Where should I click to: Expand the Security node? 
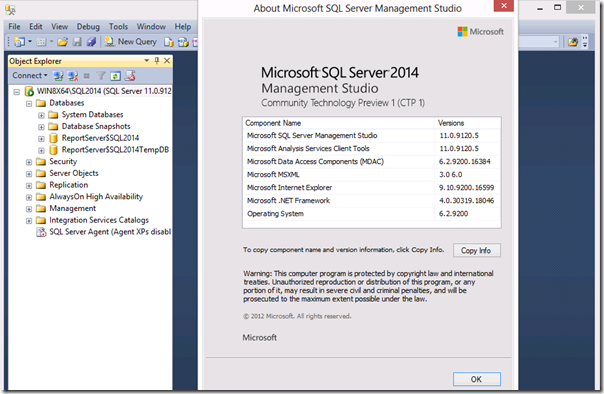(x=29, y=162)
